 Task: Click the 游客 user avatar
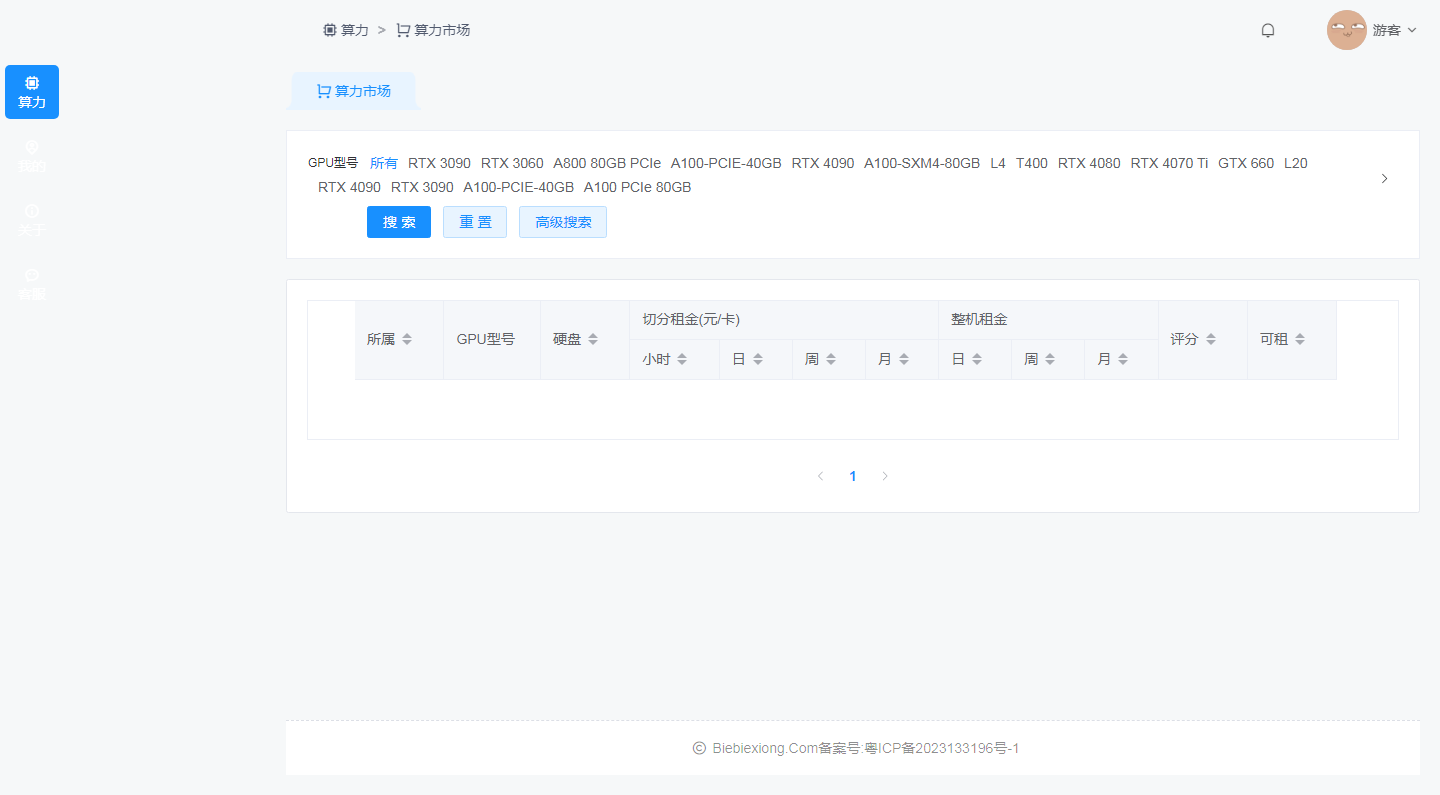point(1347,30)
